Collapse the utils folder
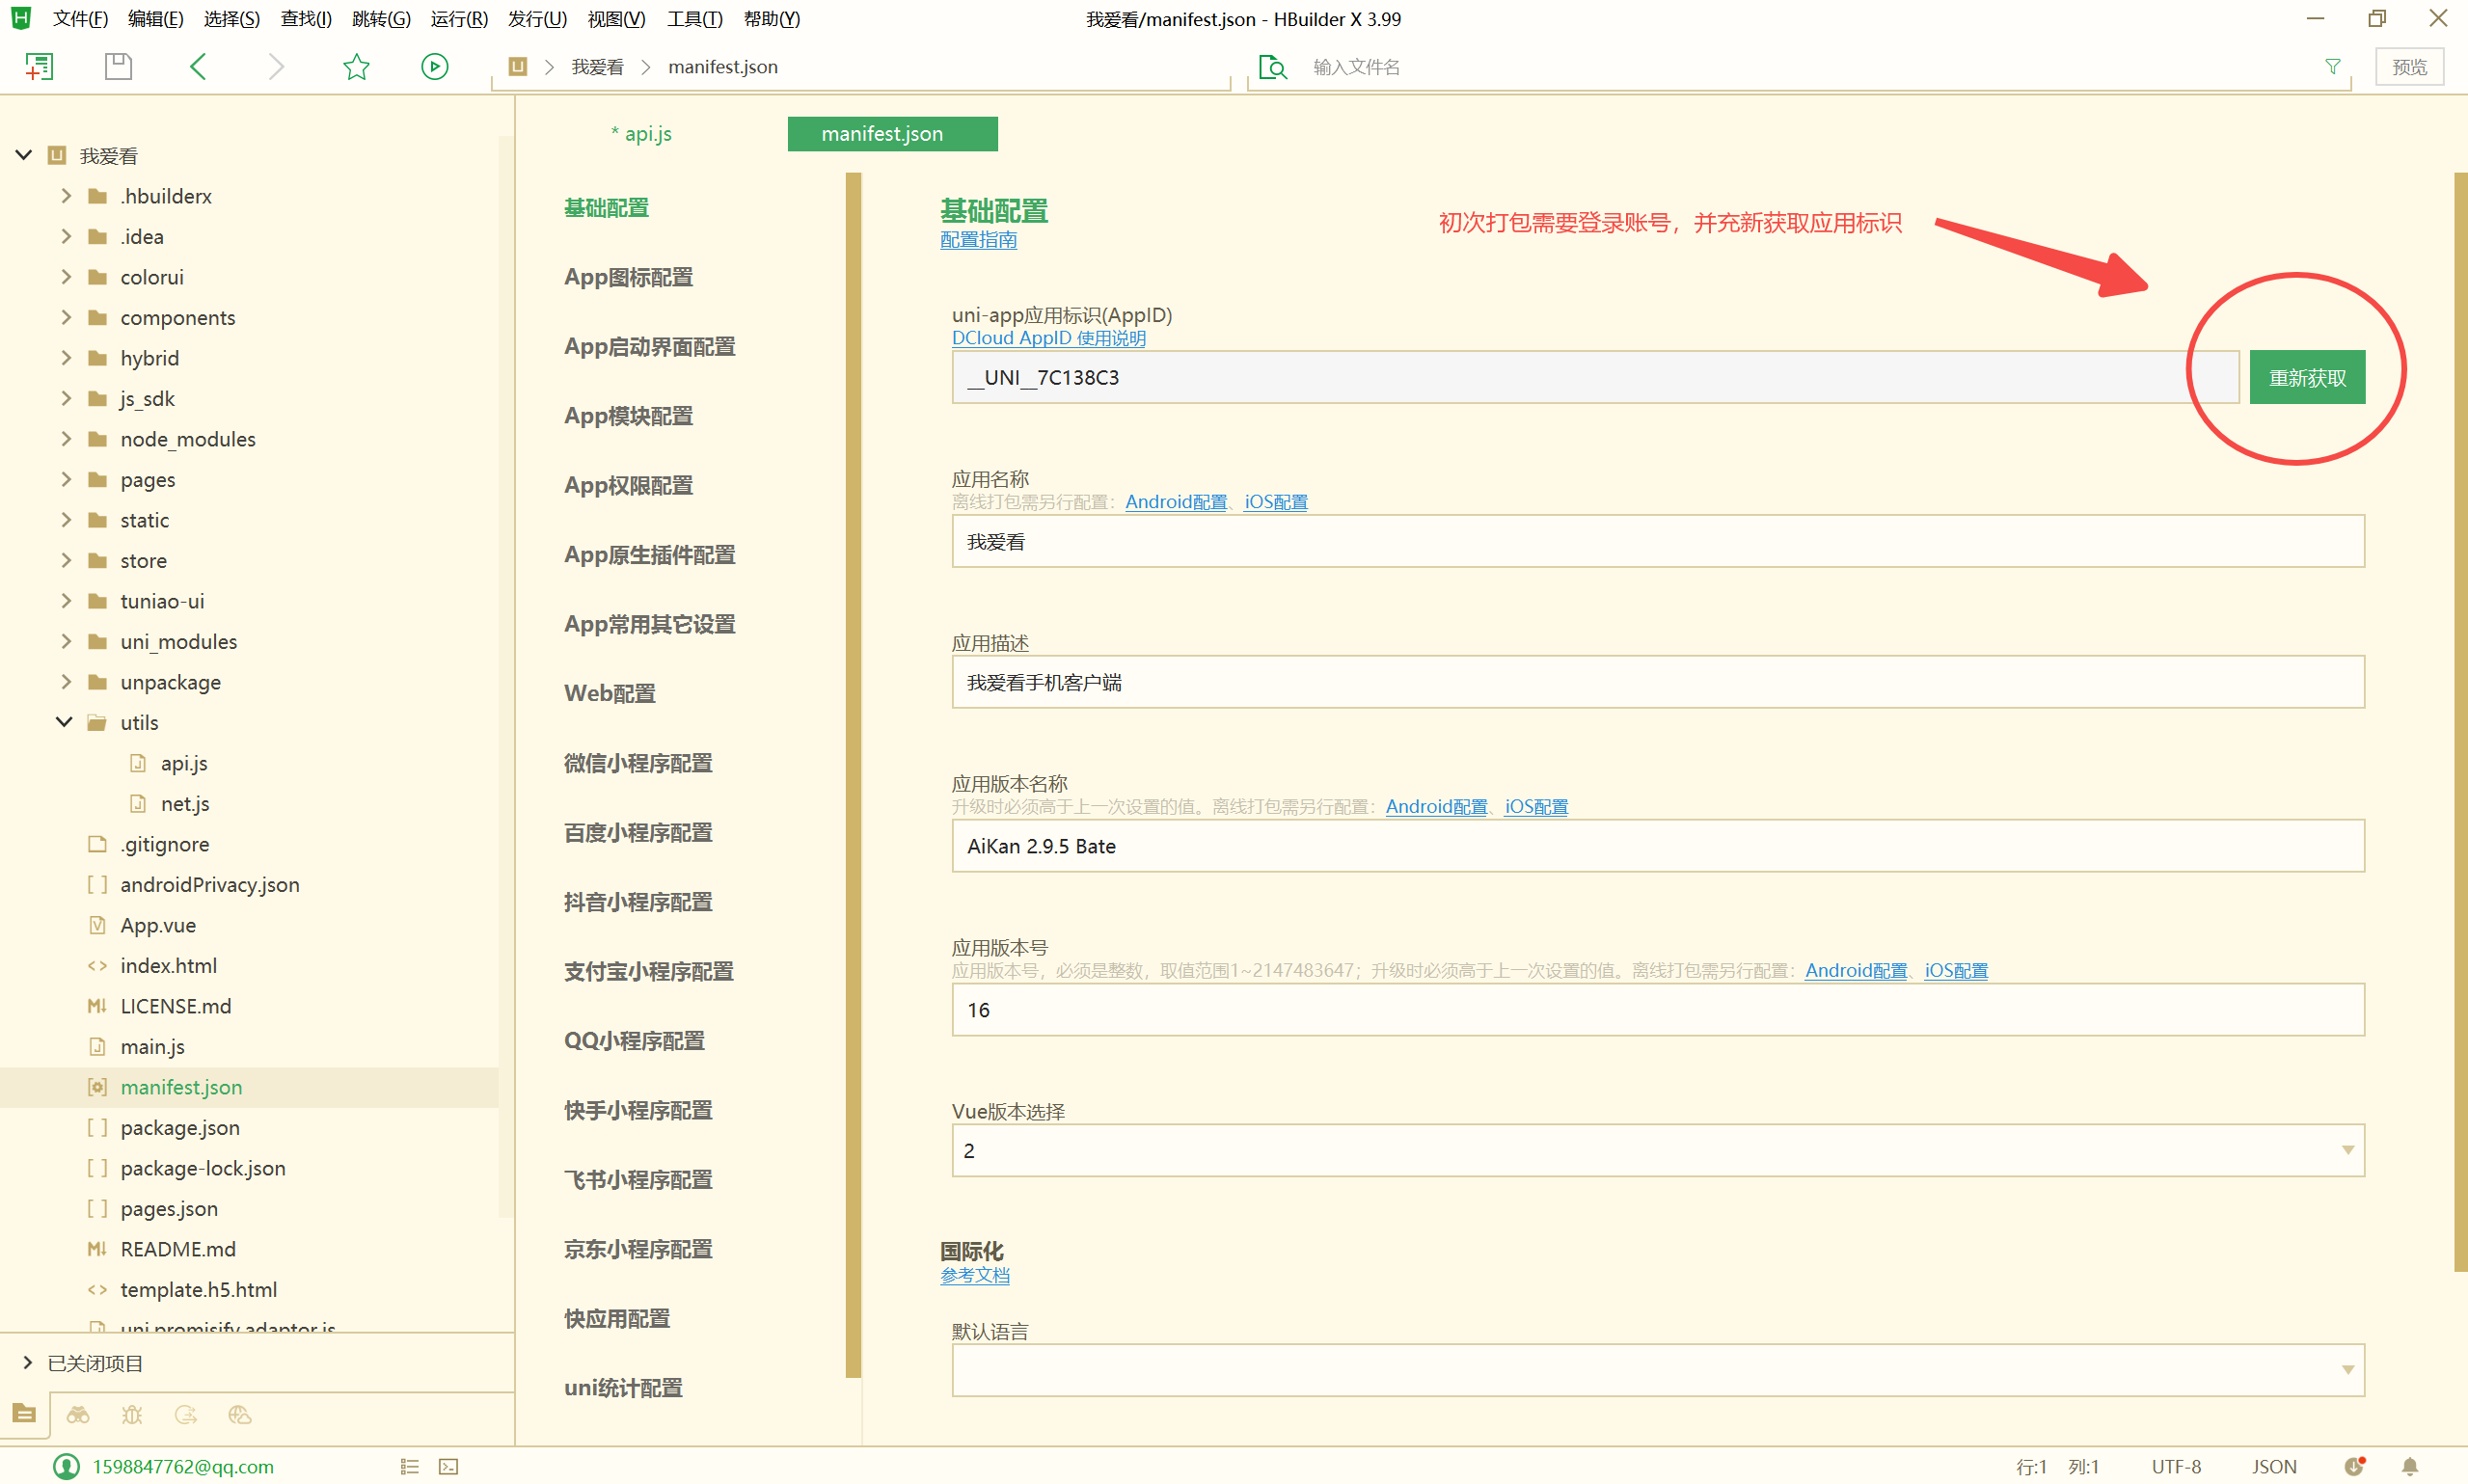This screenshot has height=1484, width=2468. point(64,722)
